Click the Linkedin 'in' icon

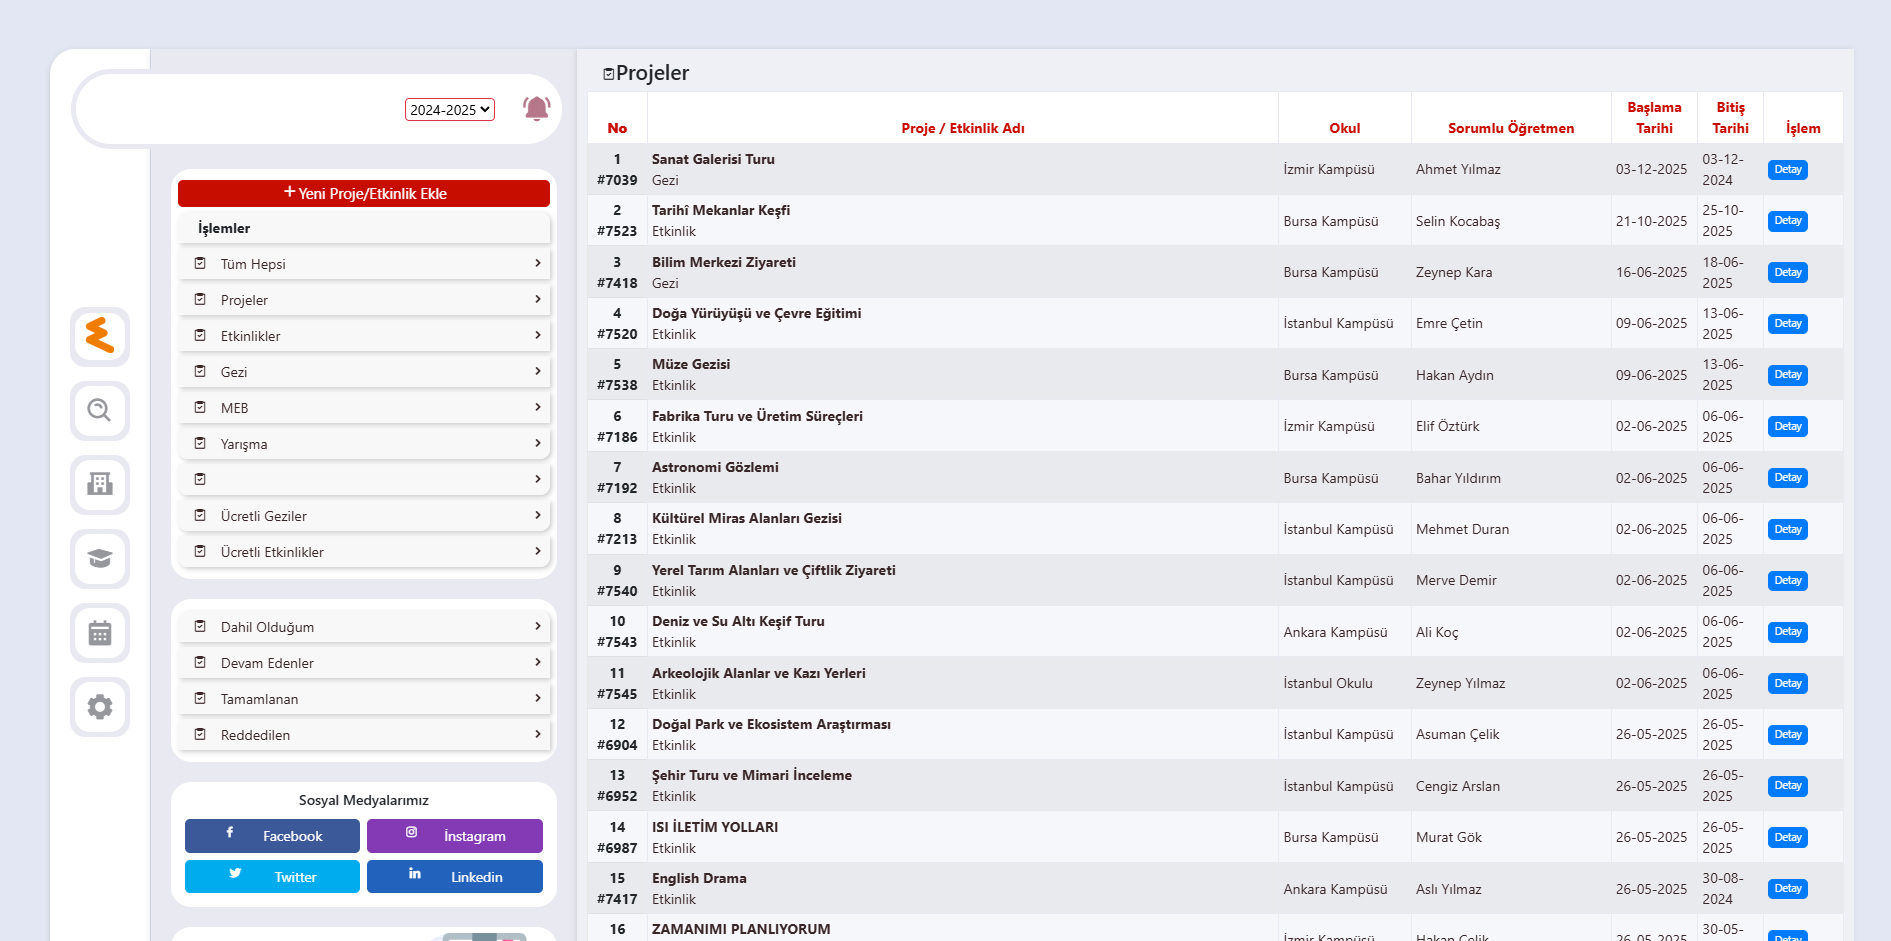(415, 873)
